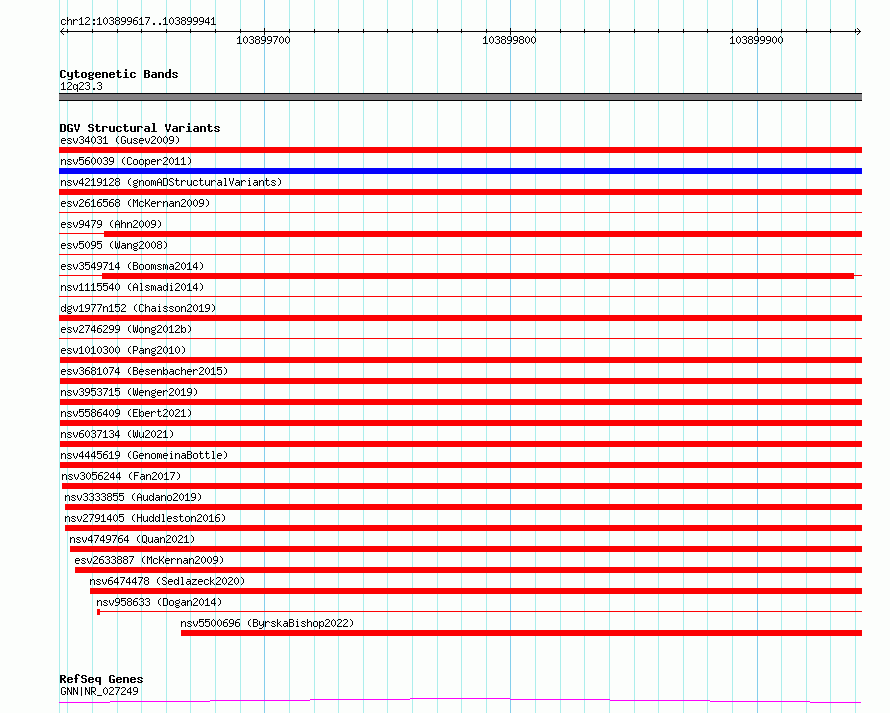Open variant dgv1977n152 (Chaisson2019)

138,308
